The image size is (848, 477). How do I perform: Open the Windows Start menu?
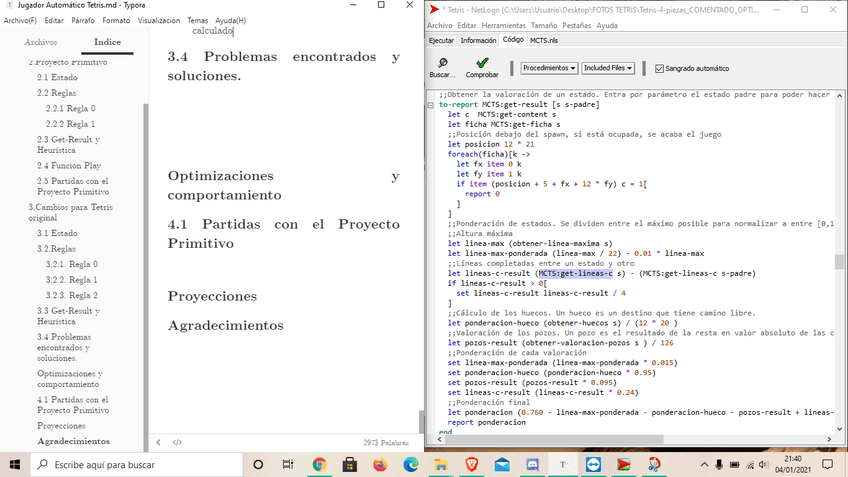[16, 464]
